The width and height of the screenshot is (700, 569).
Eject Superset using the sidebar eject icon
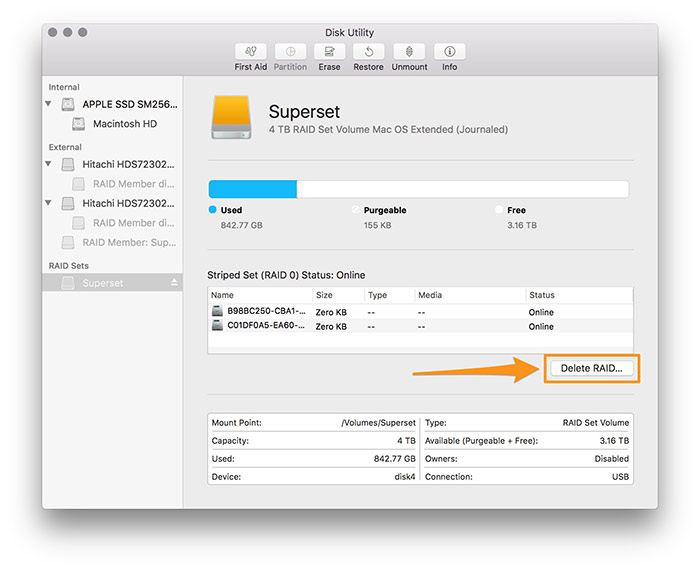click(174, 282)
